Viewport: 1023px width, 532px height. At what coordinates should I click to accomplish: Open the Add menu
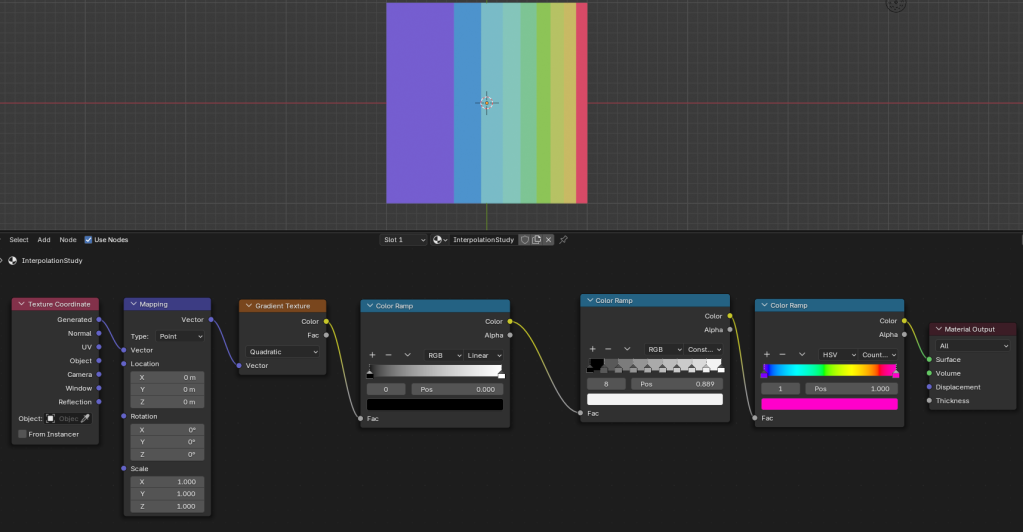[x=44, y=240]
